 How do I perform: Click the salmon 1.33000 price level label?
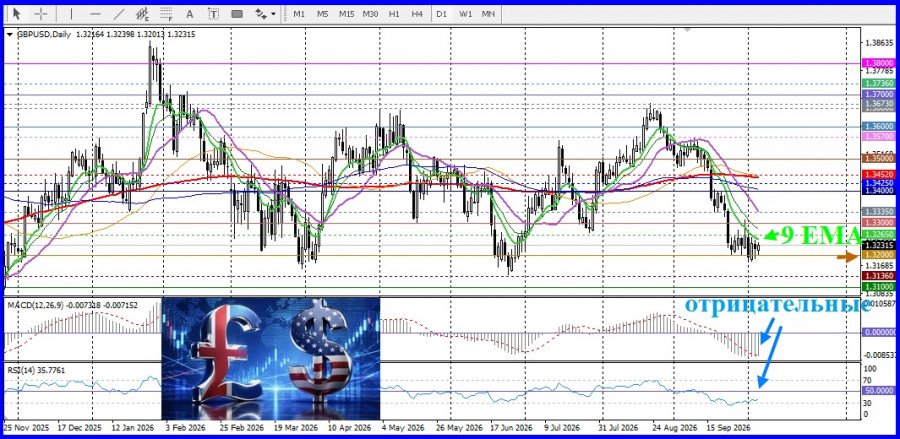879,222
